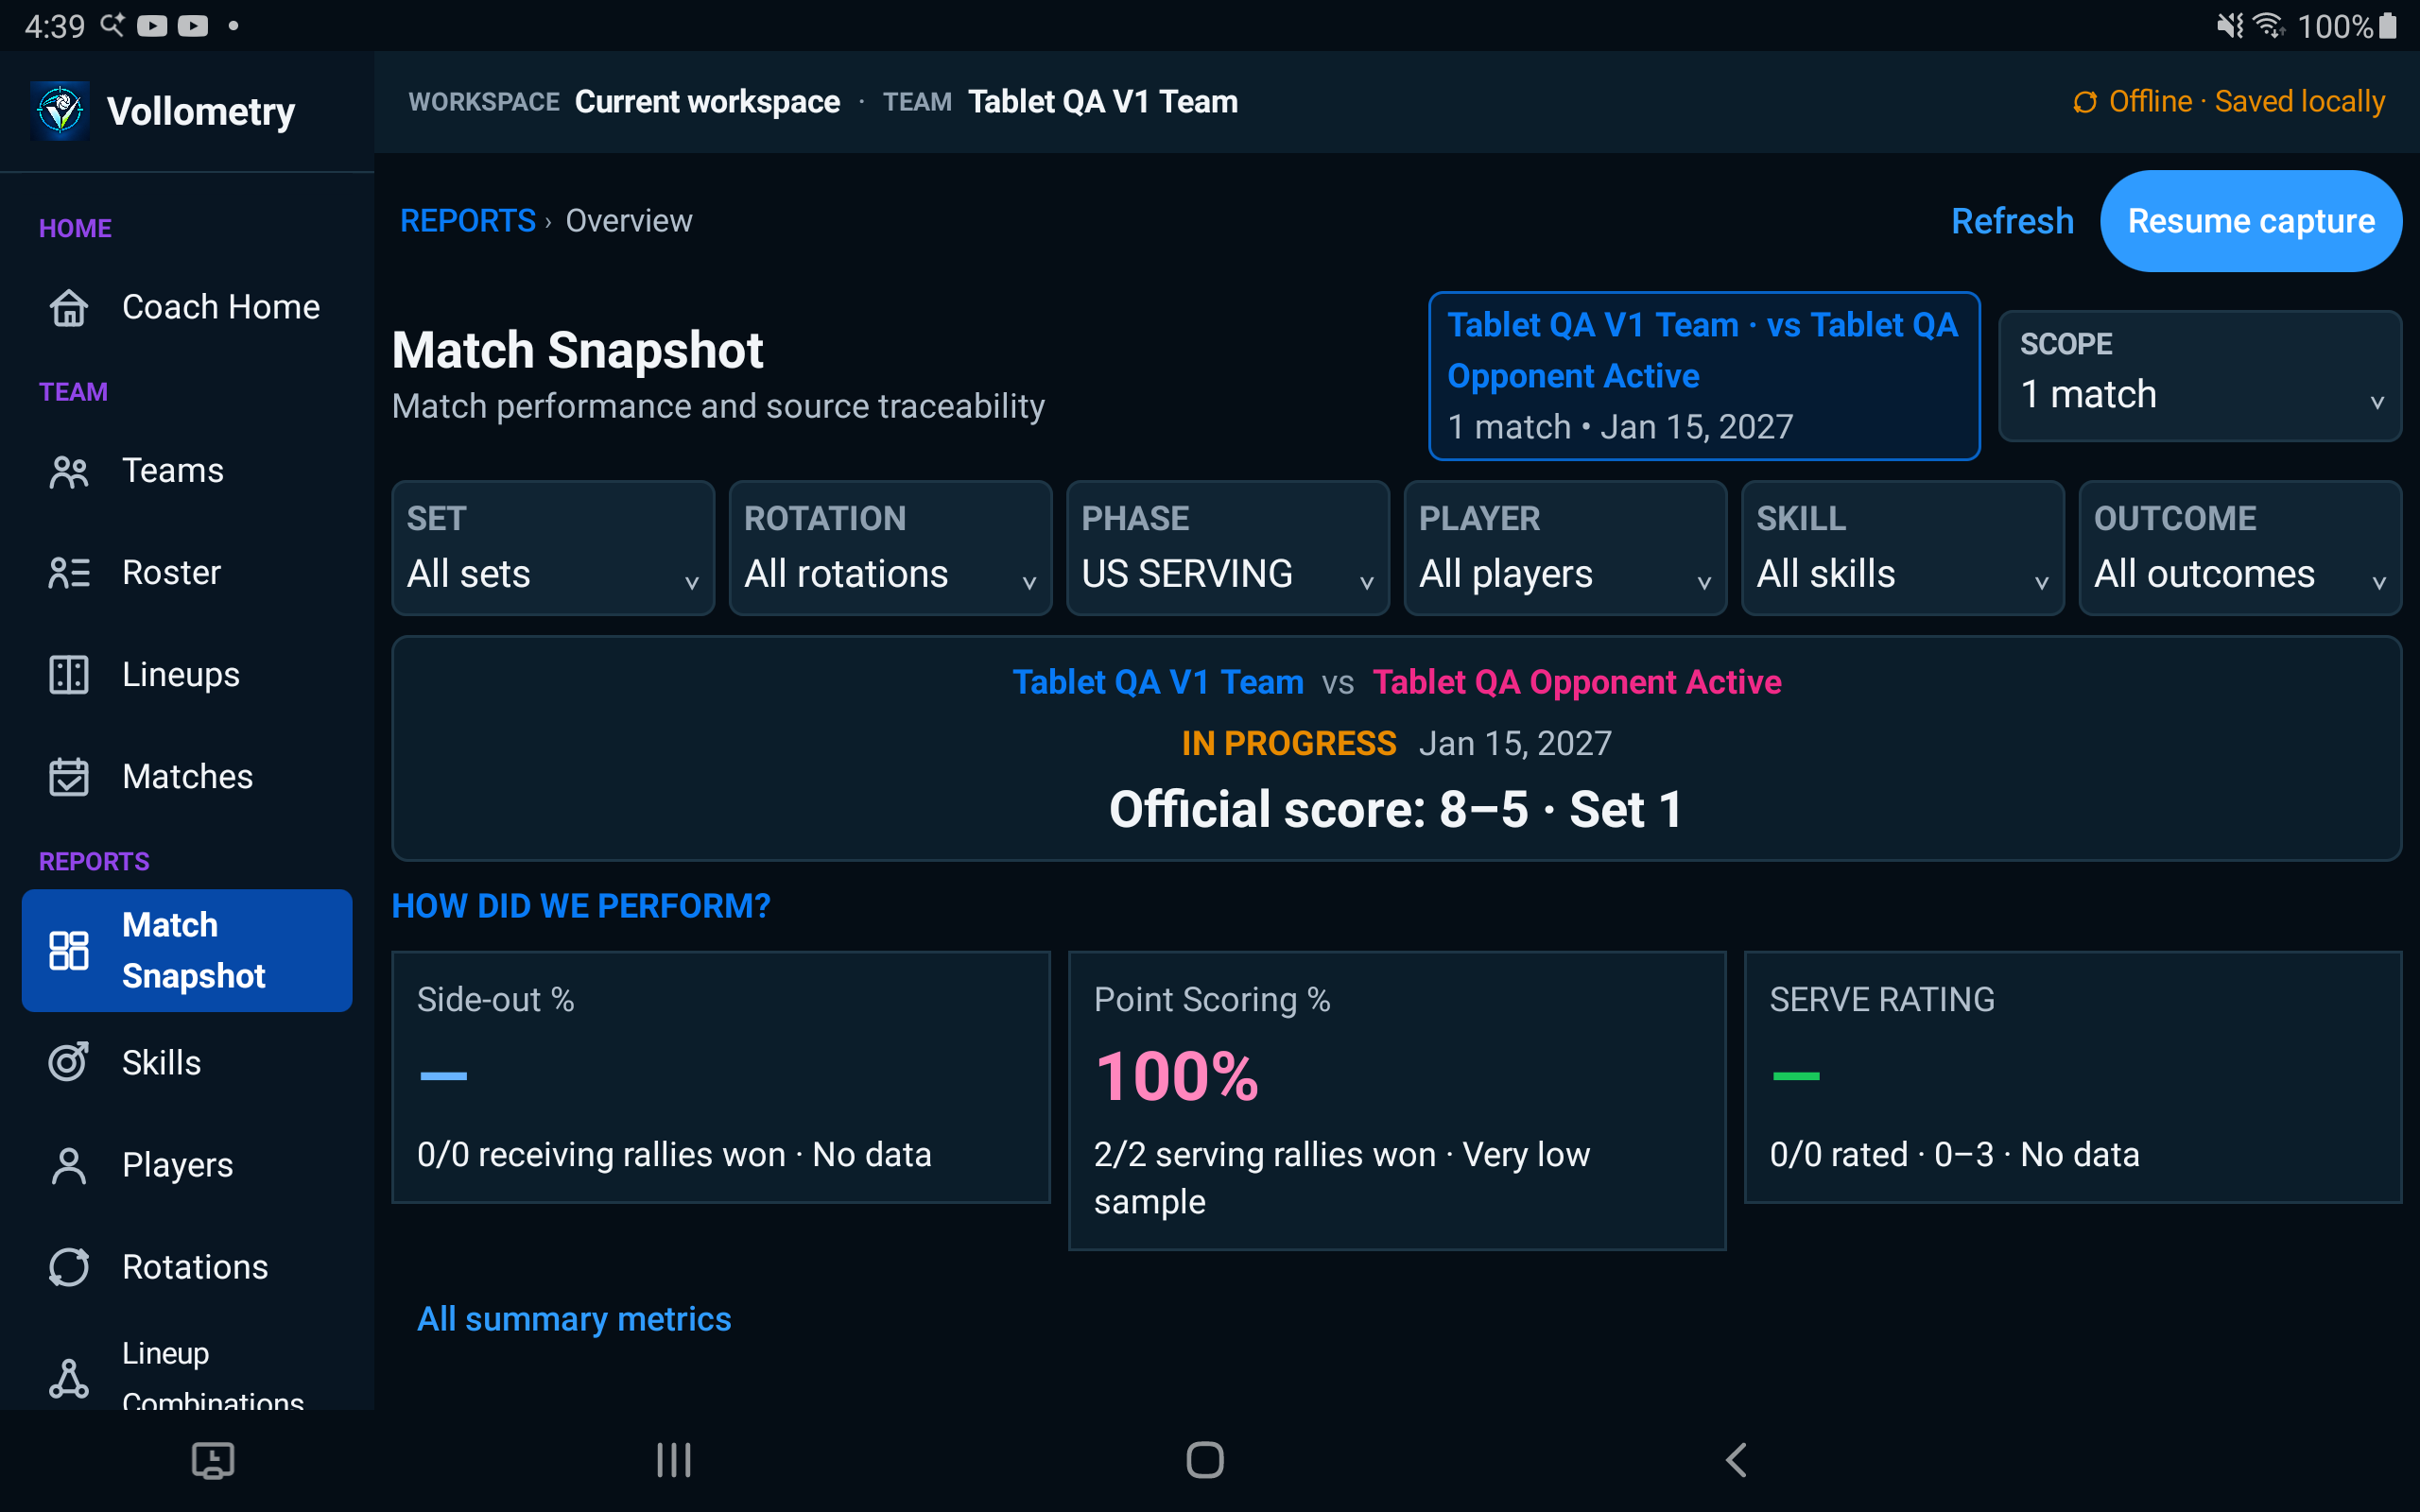Open the Skills report sidebar item
This screenshot has width=2420, height=1512.
tap(187, 1062)
